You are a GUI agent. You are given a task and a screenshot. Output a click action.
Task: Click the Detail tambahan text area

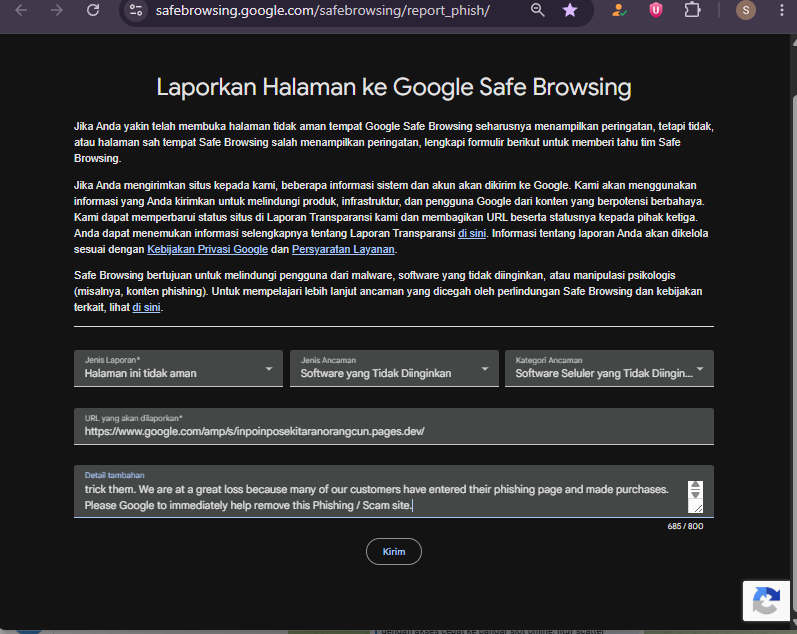pyautogui.click(x=394, y=491)
